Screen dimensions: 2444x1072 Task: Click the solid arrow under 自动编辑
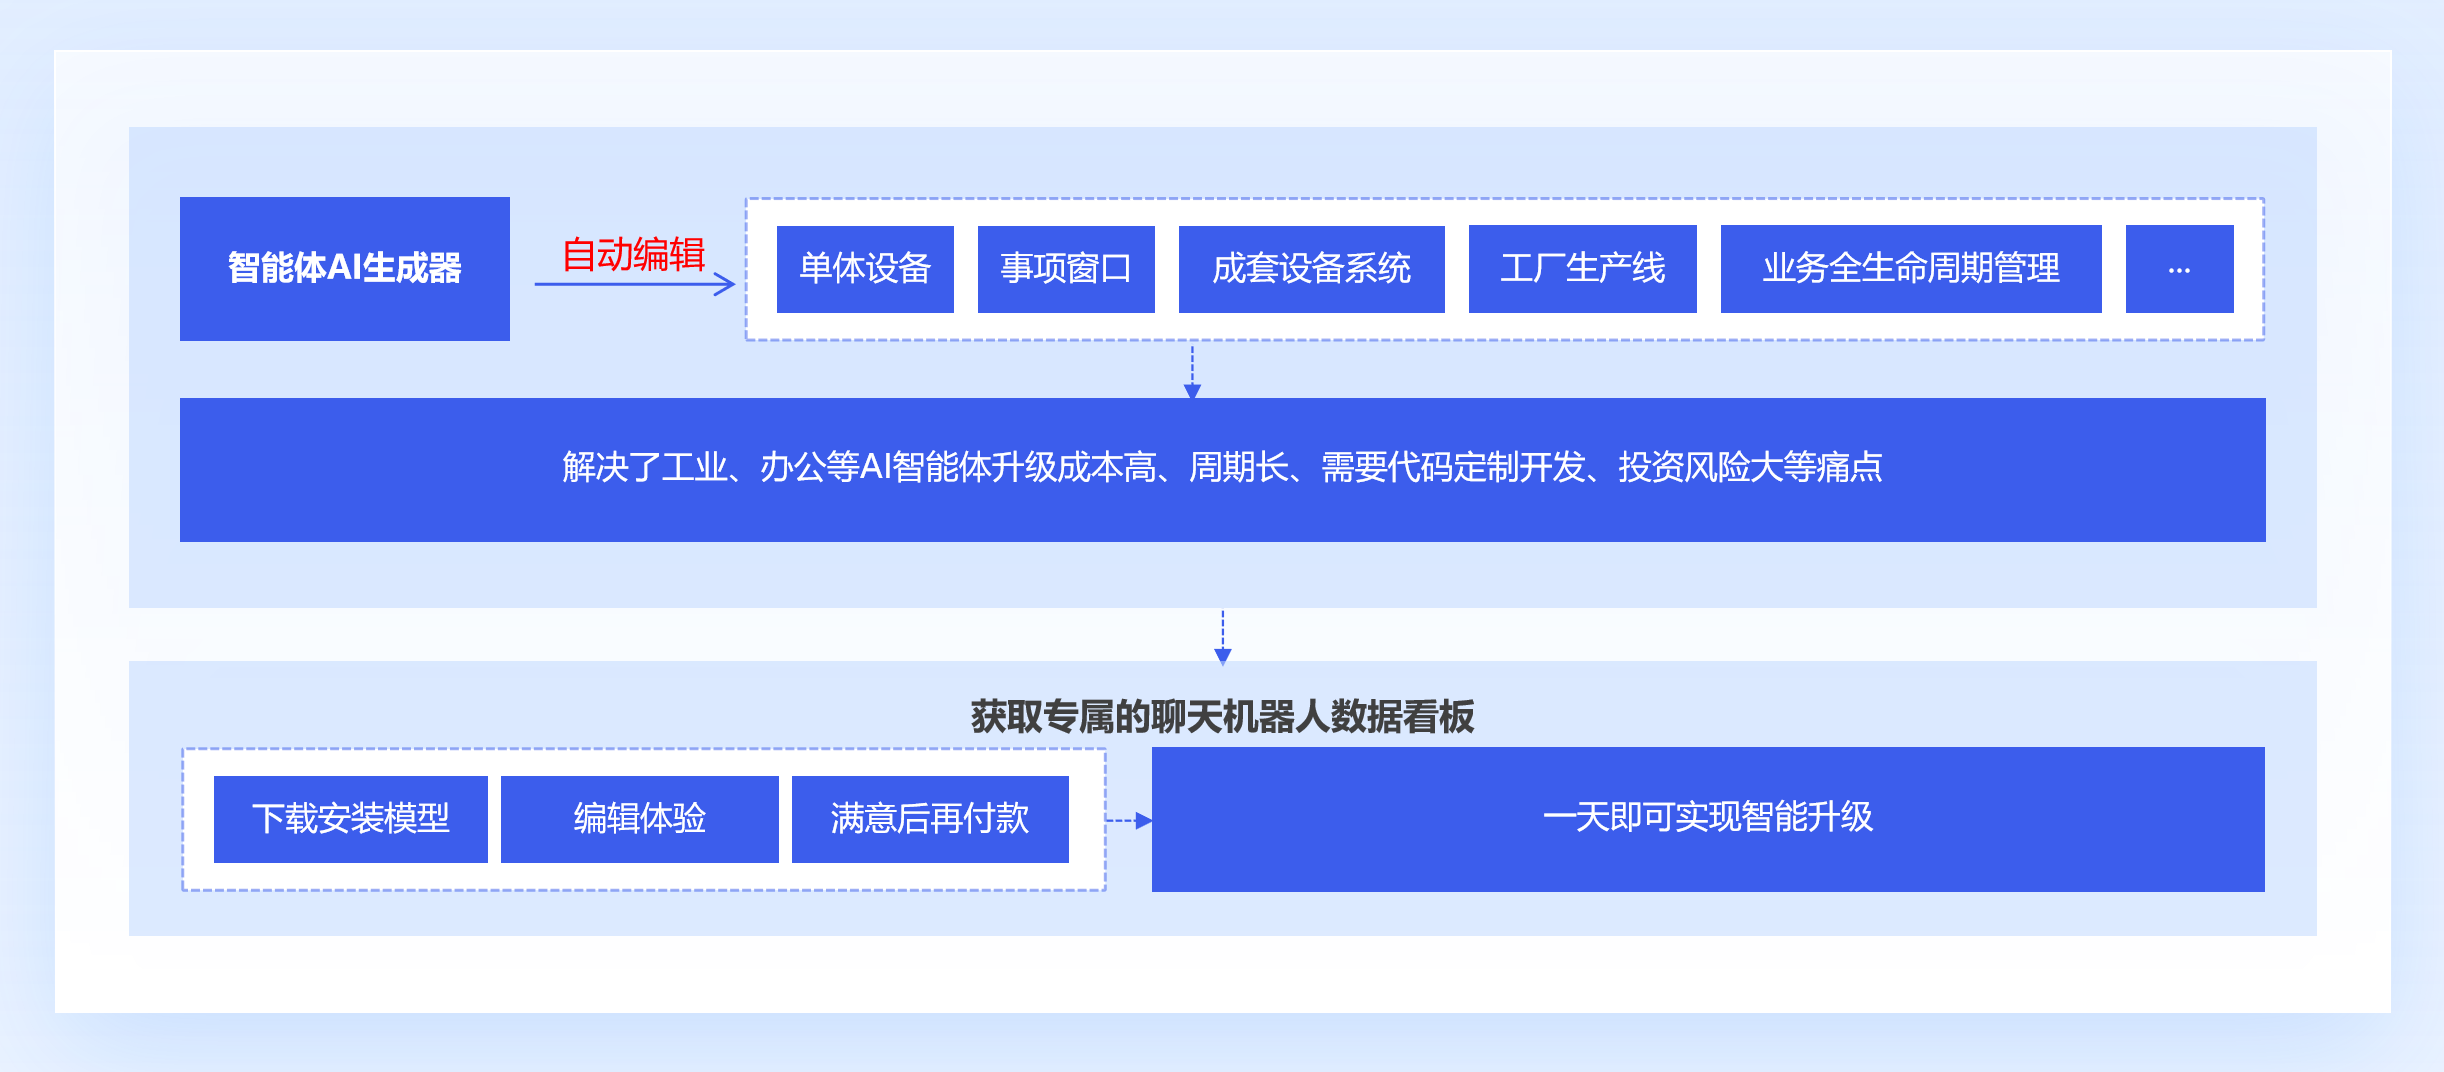pos(634,285)
